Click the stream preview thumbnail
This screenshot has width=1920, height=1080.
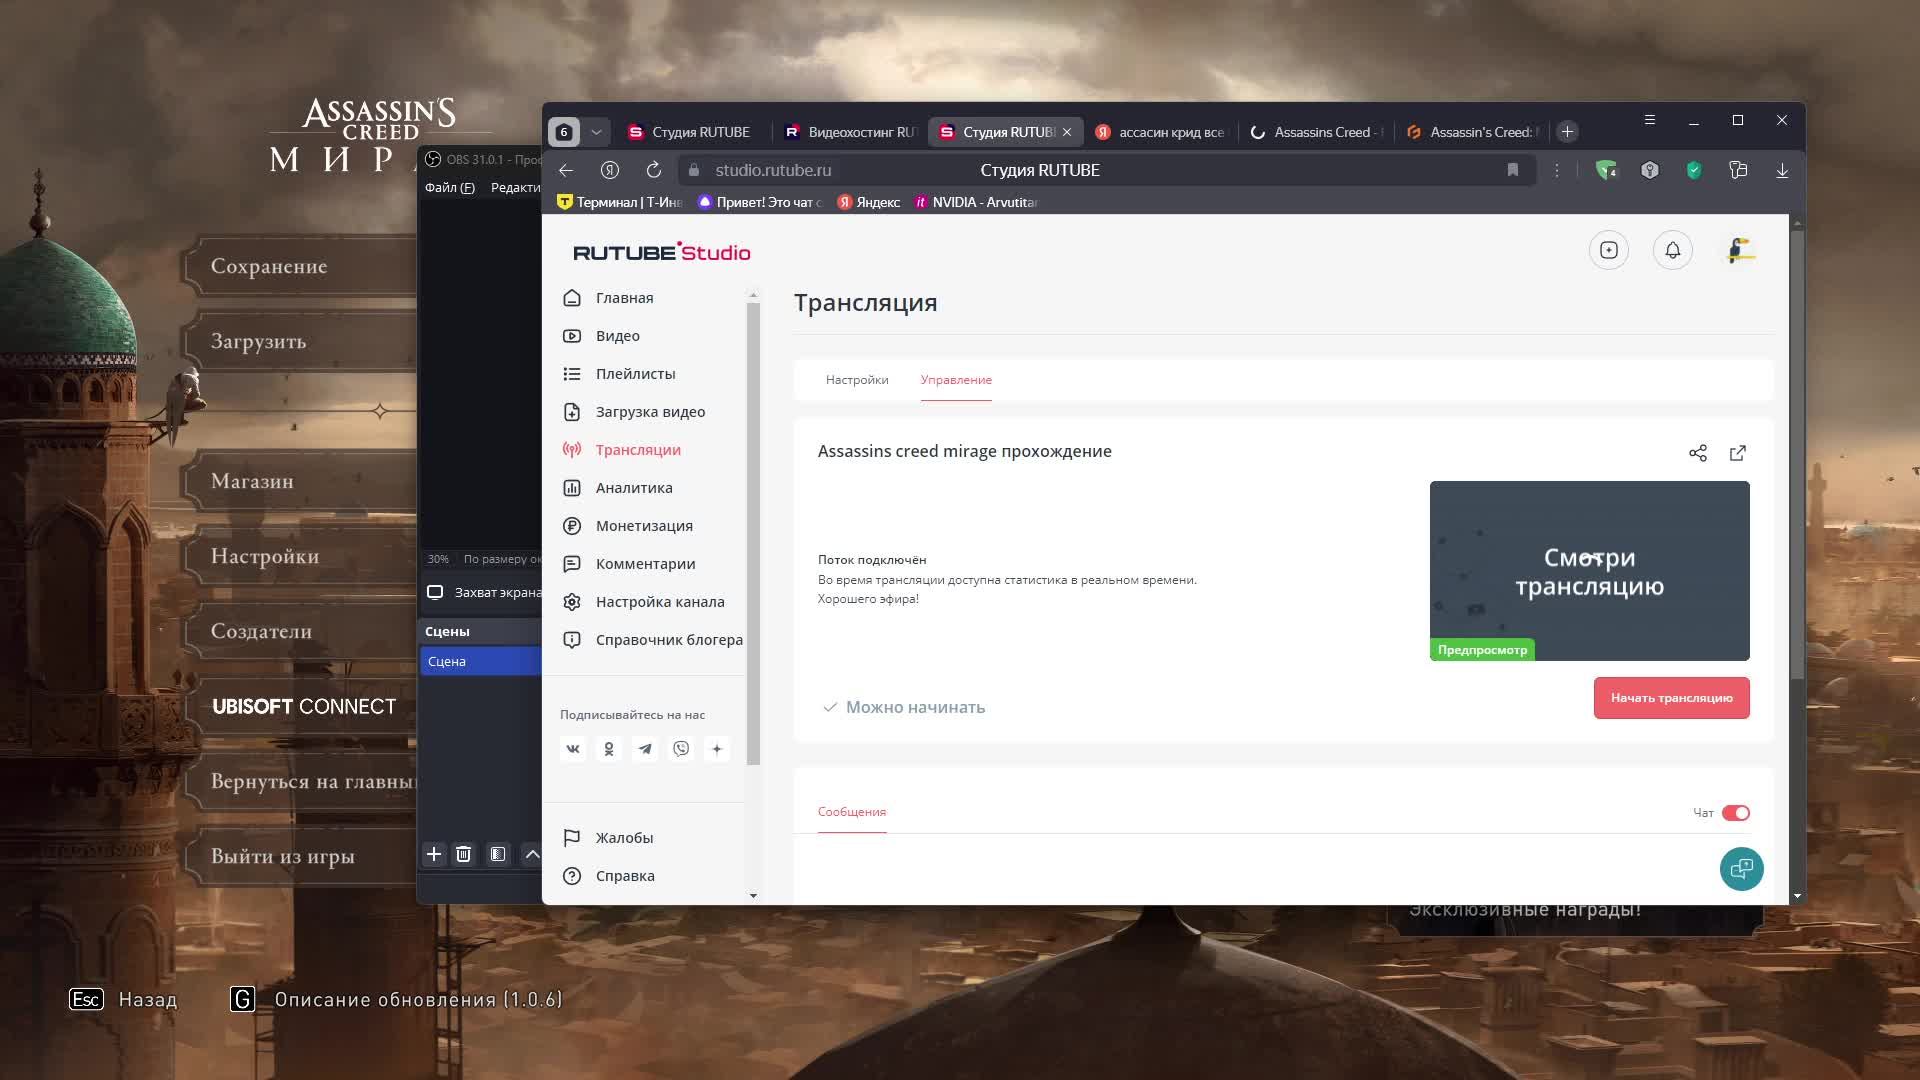(1589, 570)
